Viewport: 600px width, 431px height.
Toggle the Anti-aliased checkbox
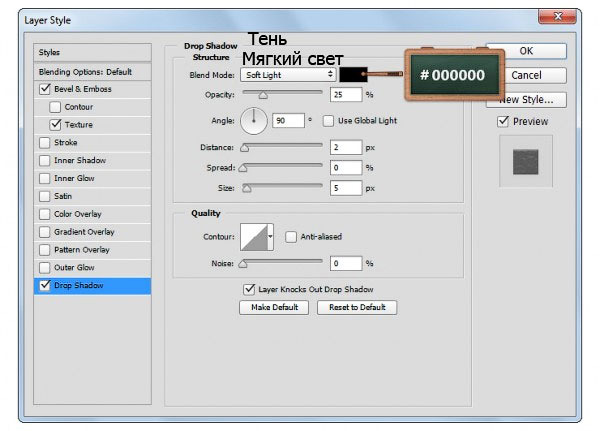click(x=291, y=237)
